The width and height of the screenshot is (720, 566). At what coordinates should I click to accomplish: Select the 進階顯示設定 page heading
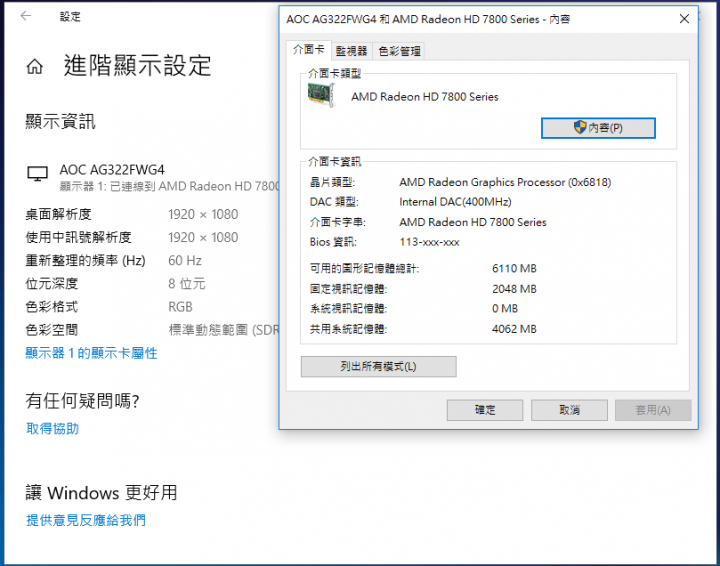[x=137, y=65]
